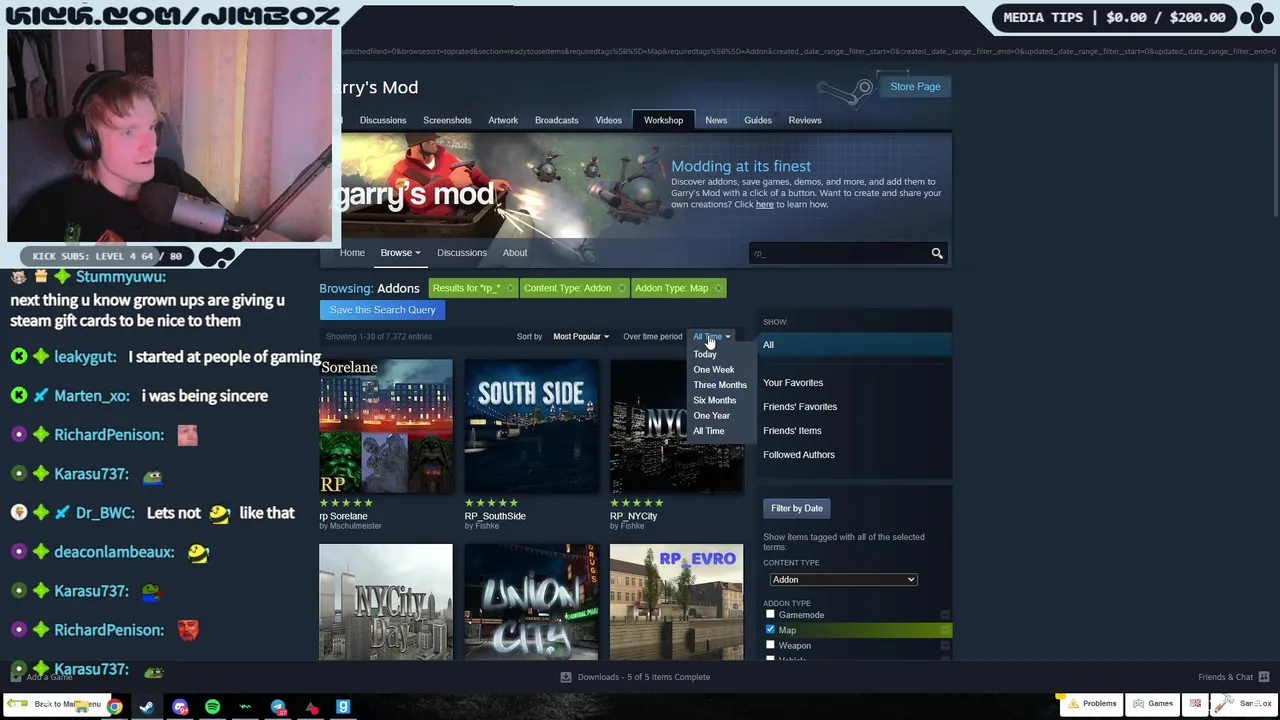Open Steam from the taskbar

(x=147, y=707)
